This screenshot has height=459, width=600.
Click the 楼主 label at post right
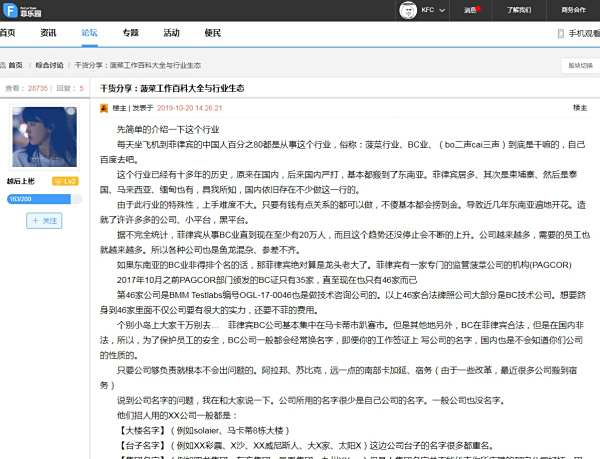pyautogui.click(x=580, y=108)
